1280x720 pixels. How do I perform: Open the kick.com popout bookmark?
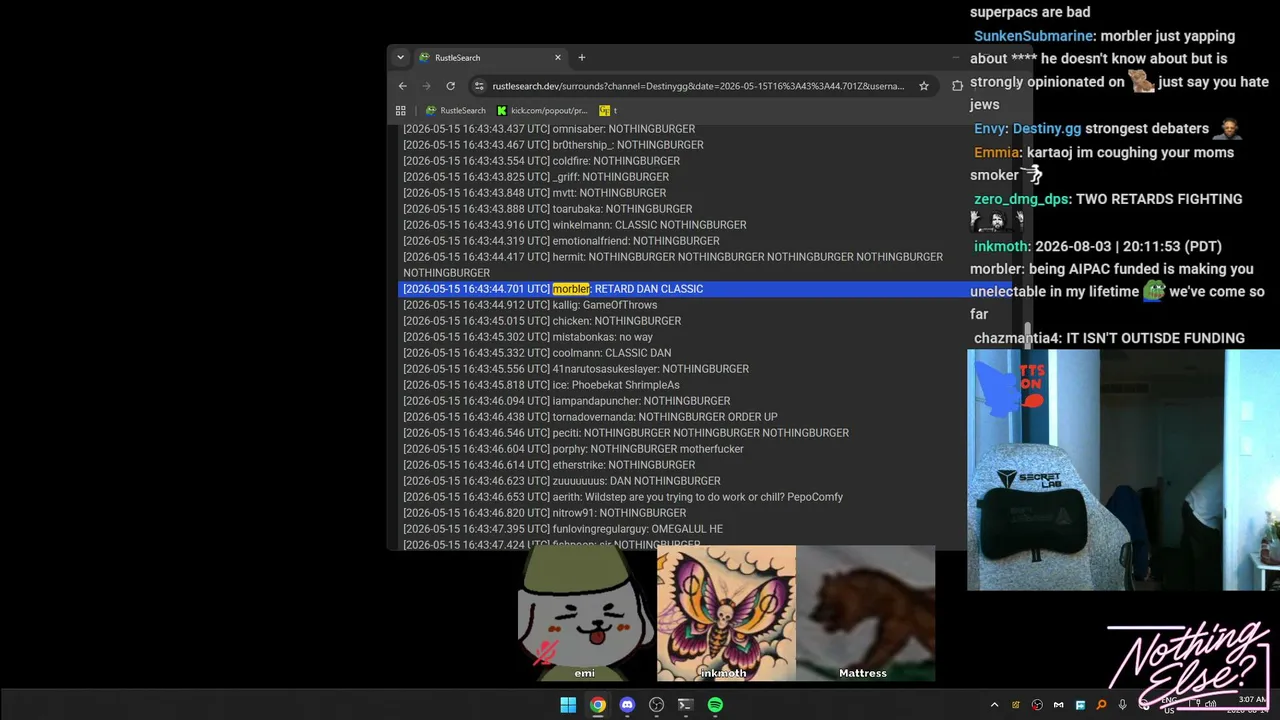(x=542, y=111)
